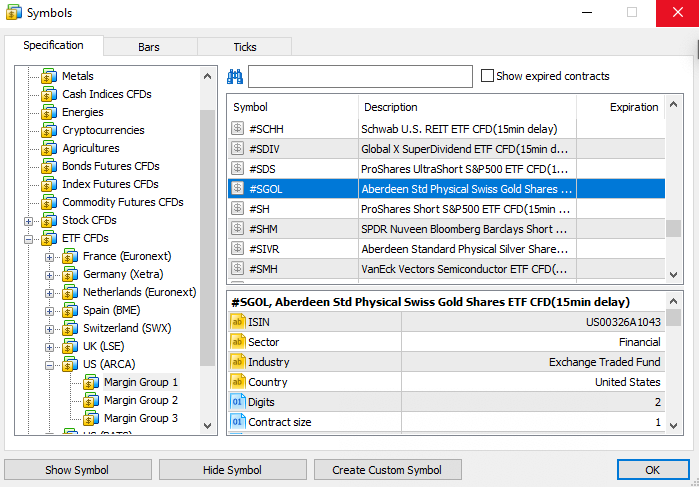Screen dimensions: 699x487
Task: Click the Contract size row
Action: [446, 422]
